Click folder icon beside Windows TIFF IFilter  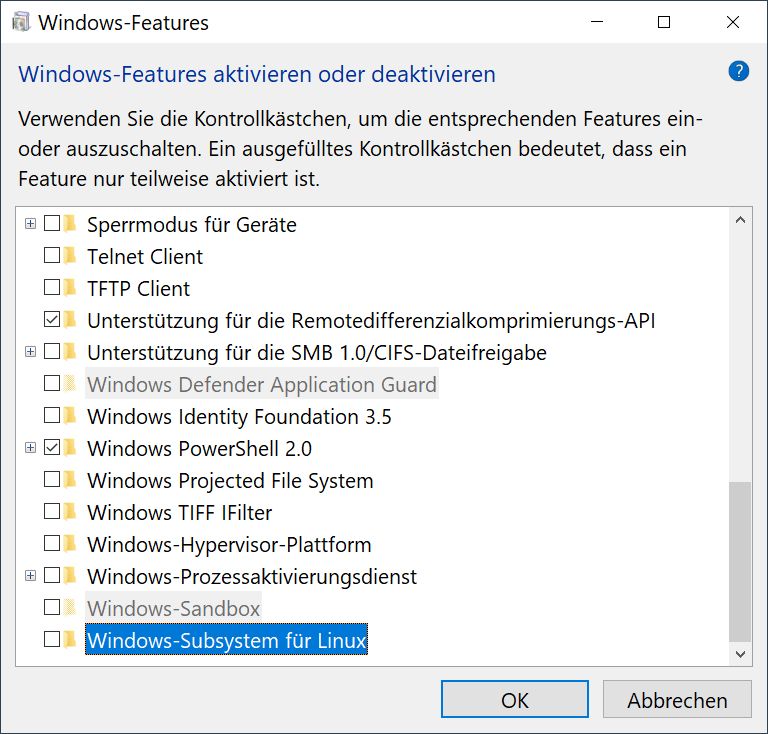coord(70,512)
